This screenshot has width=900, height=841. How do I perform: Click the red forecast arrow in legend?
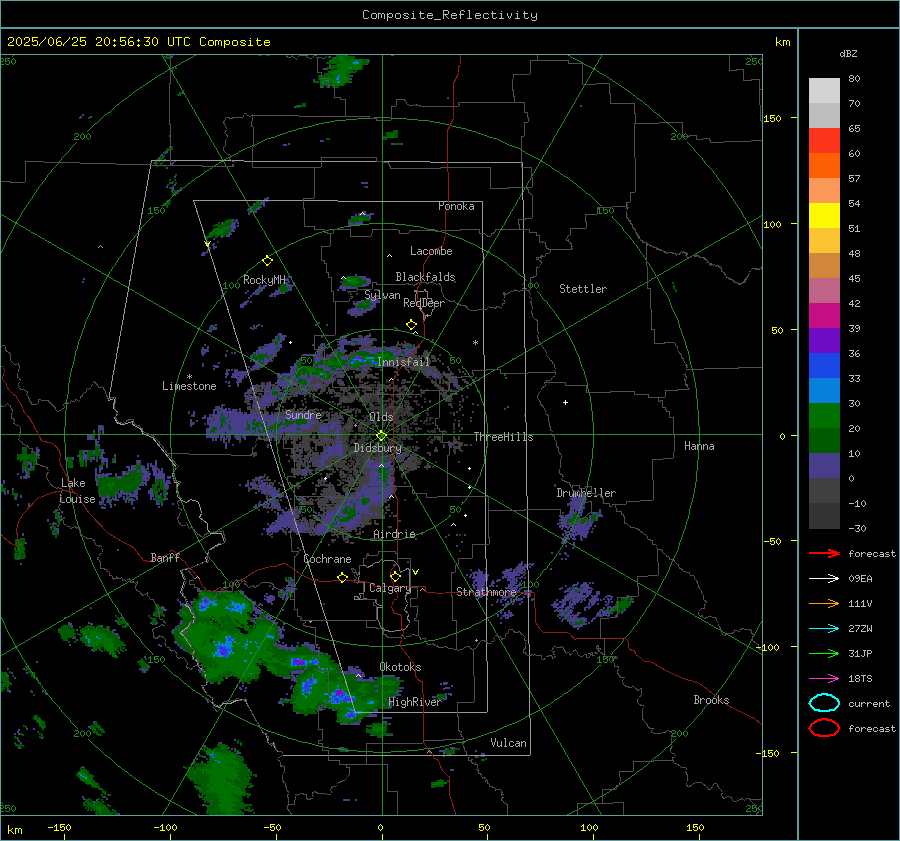tap(824, 553)
